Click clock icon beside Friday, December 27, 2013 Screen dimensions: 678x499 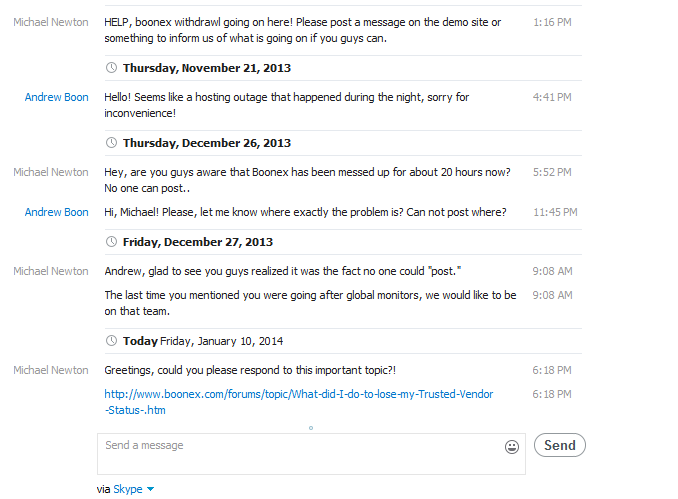click(112, 242)
